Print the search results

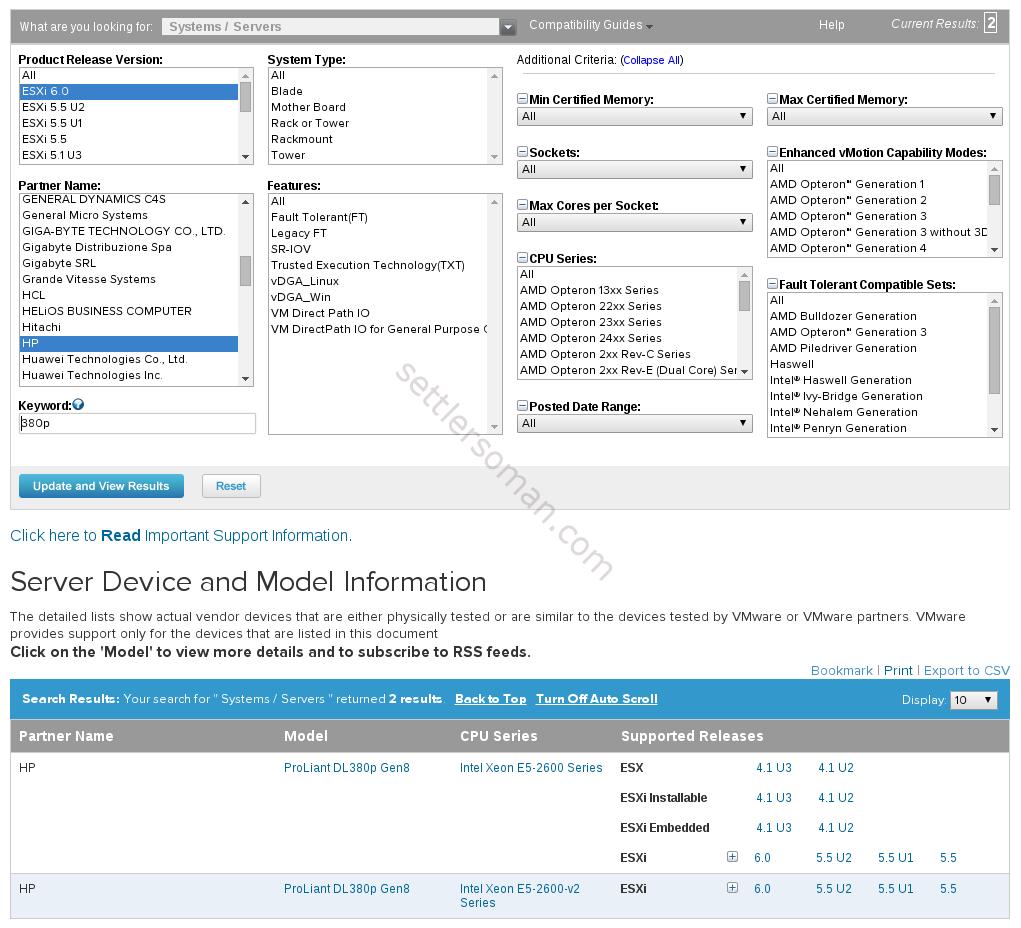[898, 671]
